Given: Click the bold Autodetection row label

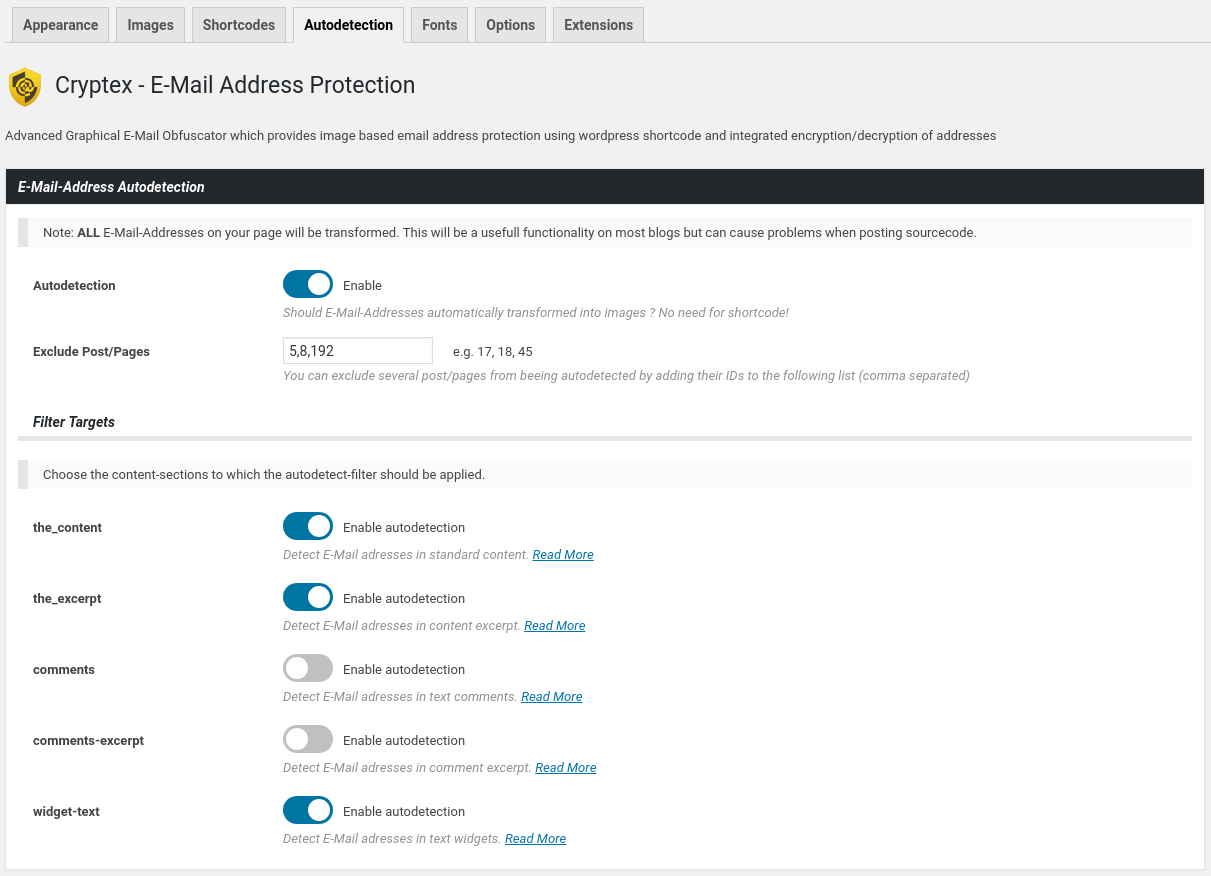Looking at the screenshot, I should (x=74, y=286).
